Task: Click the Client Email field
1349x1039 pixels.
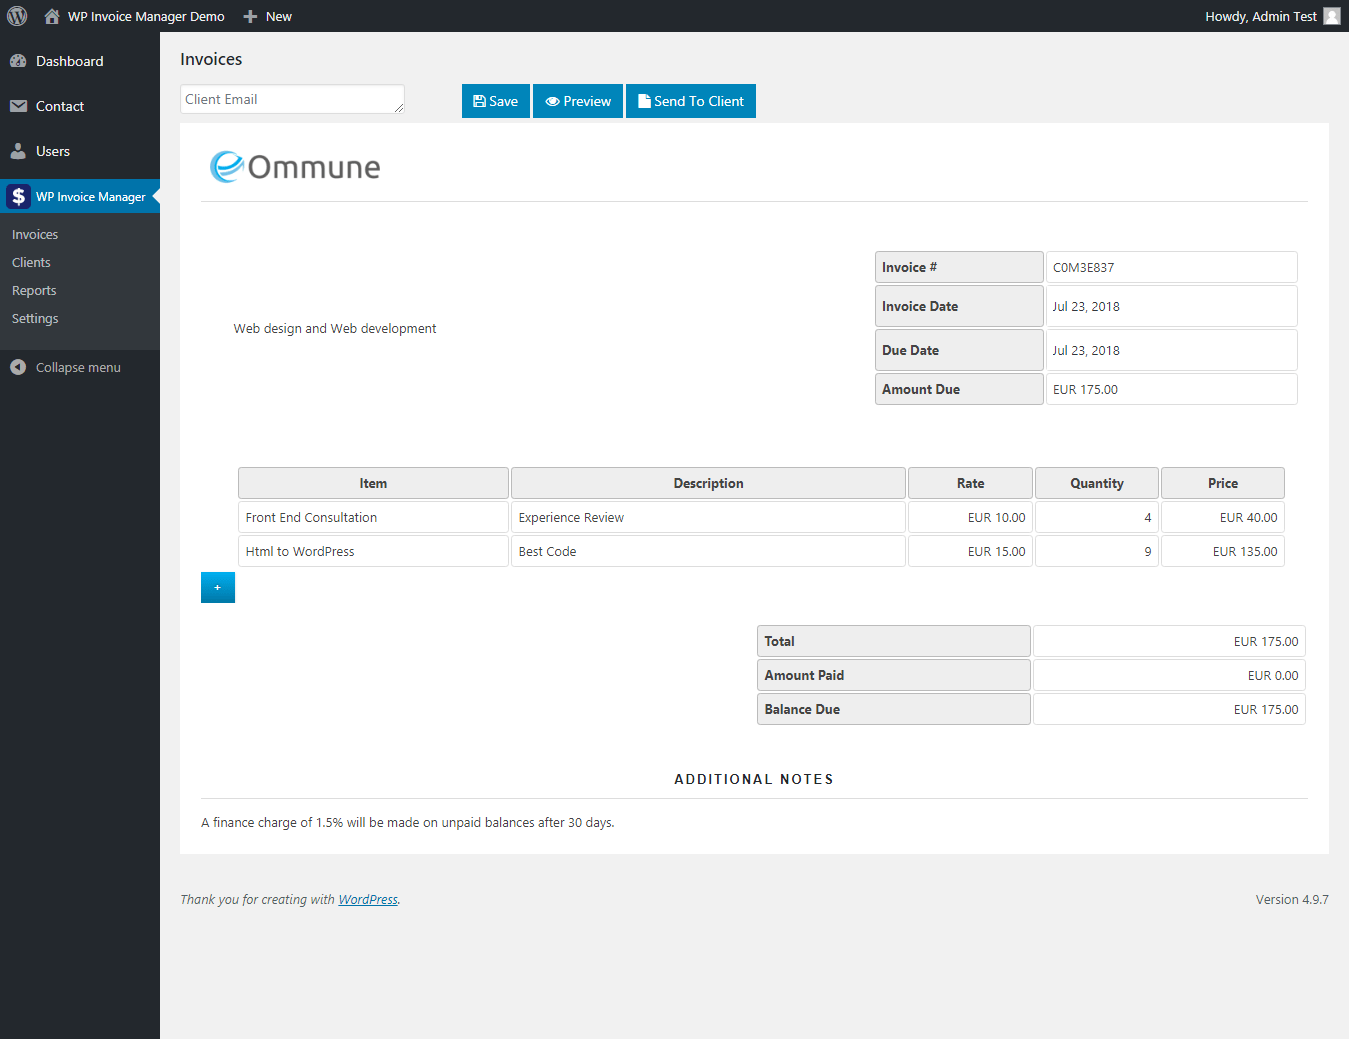Action: coord(292,99)
